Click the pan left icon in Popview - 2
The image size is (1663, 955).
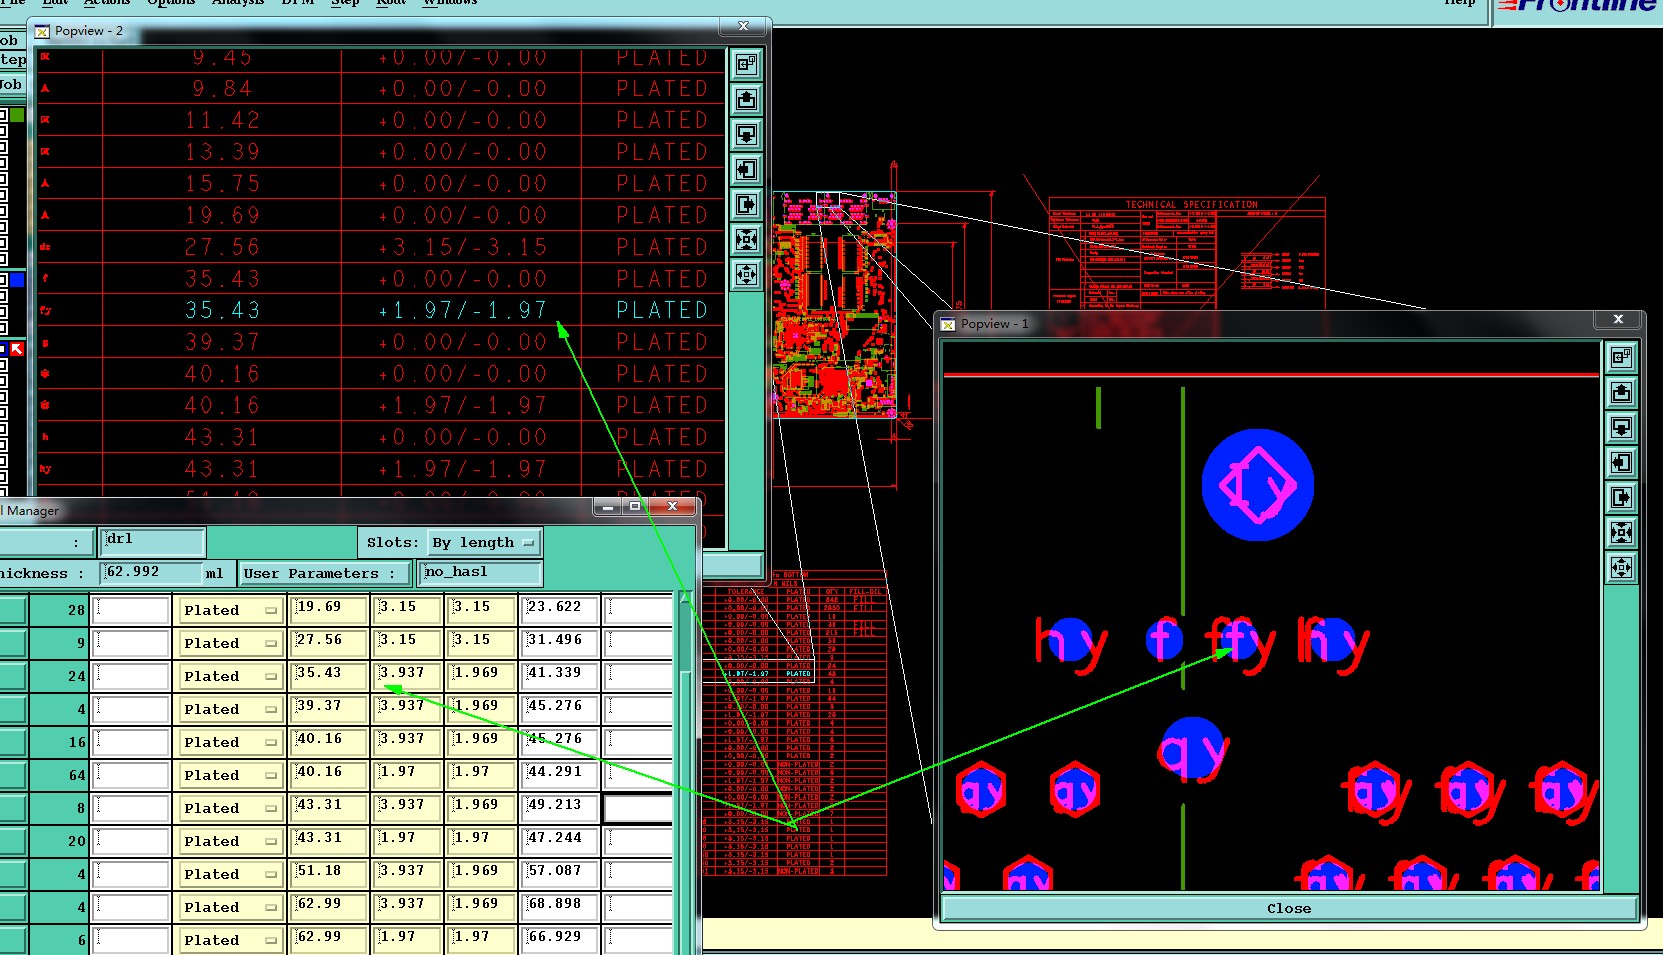pos(746,170)
